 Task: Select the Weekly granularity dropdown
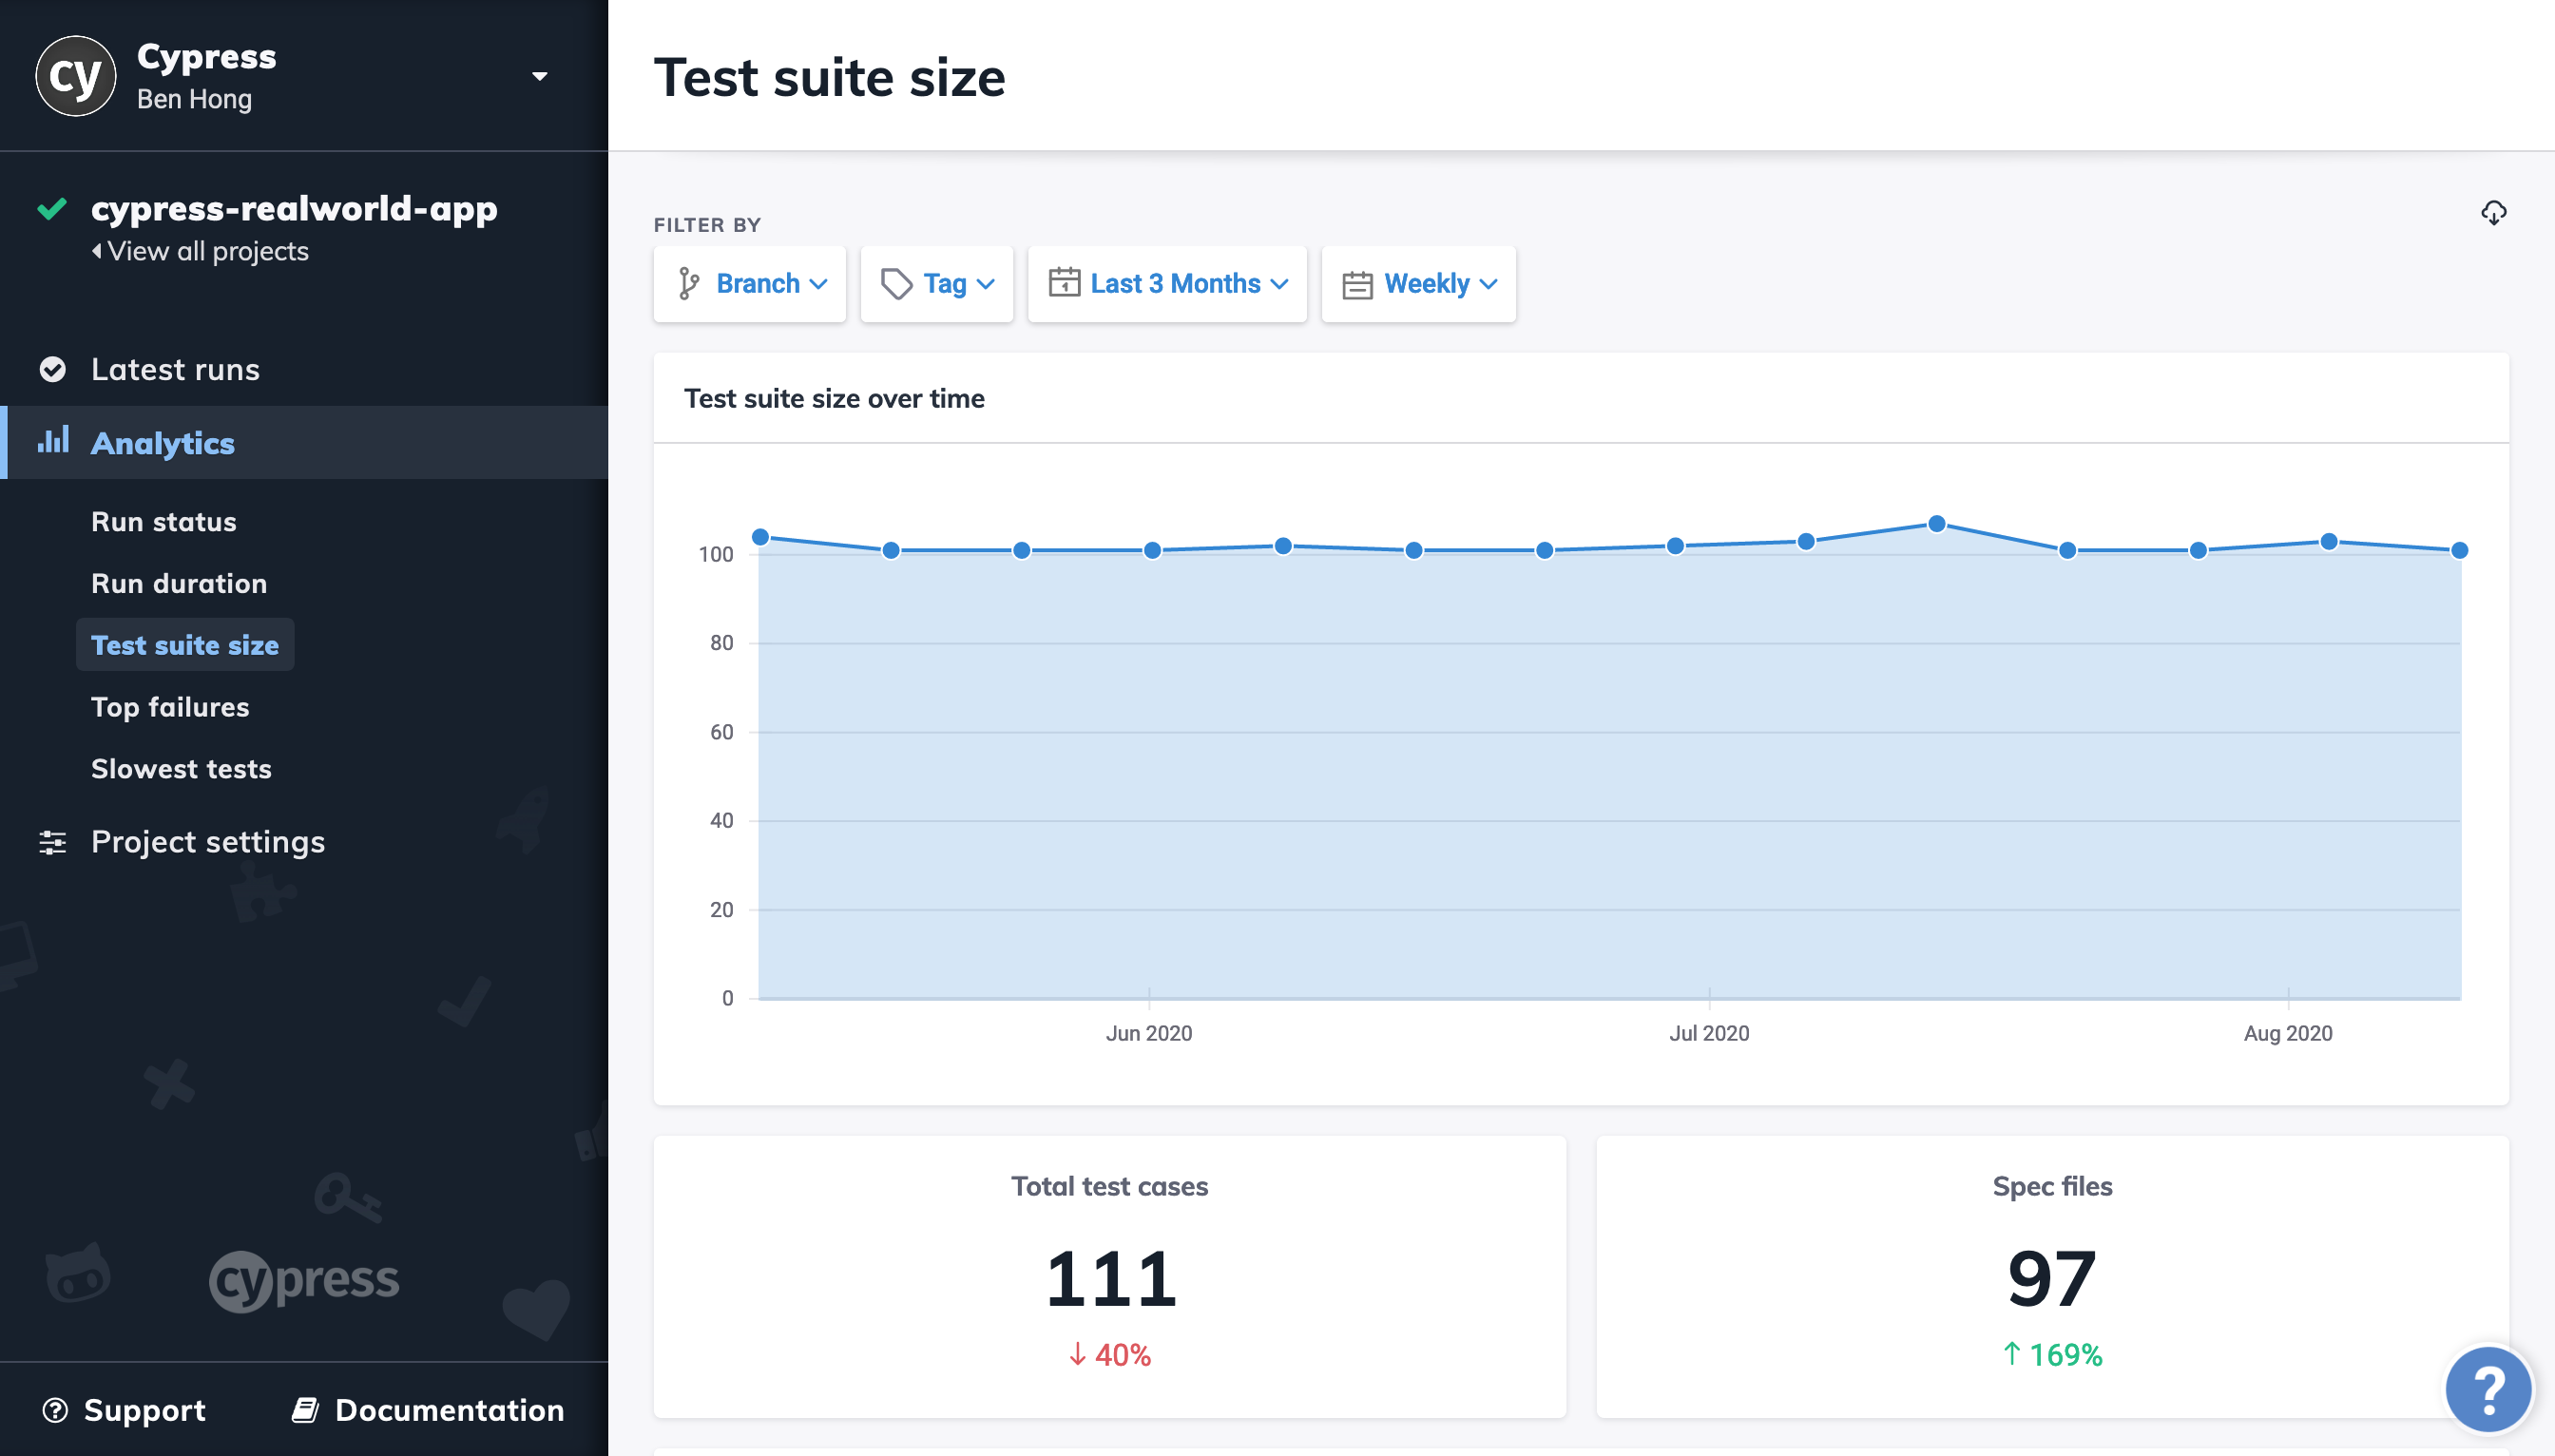tap(1420, 282)
